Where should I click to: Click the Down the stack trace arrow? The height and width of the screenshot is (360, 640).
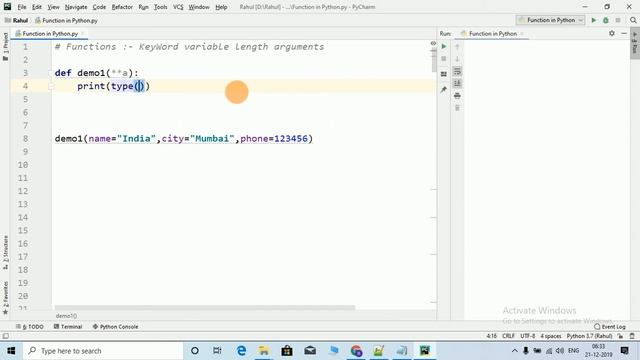(457, 59)
